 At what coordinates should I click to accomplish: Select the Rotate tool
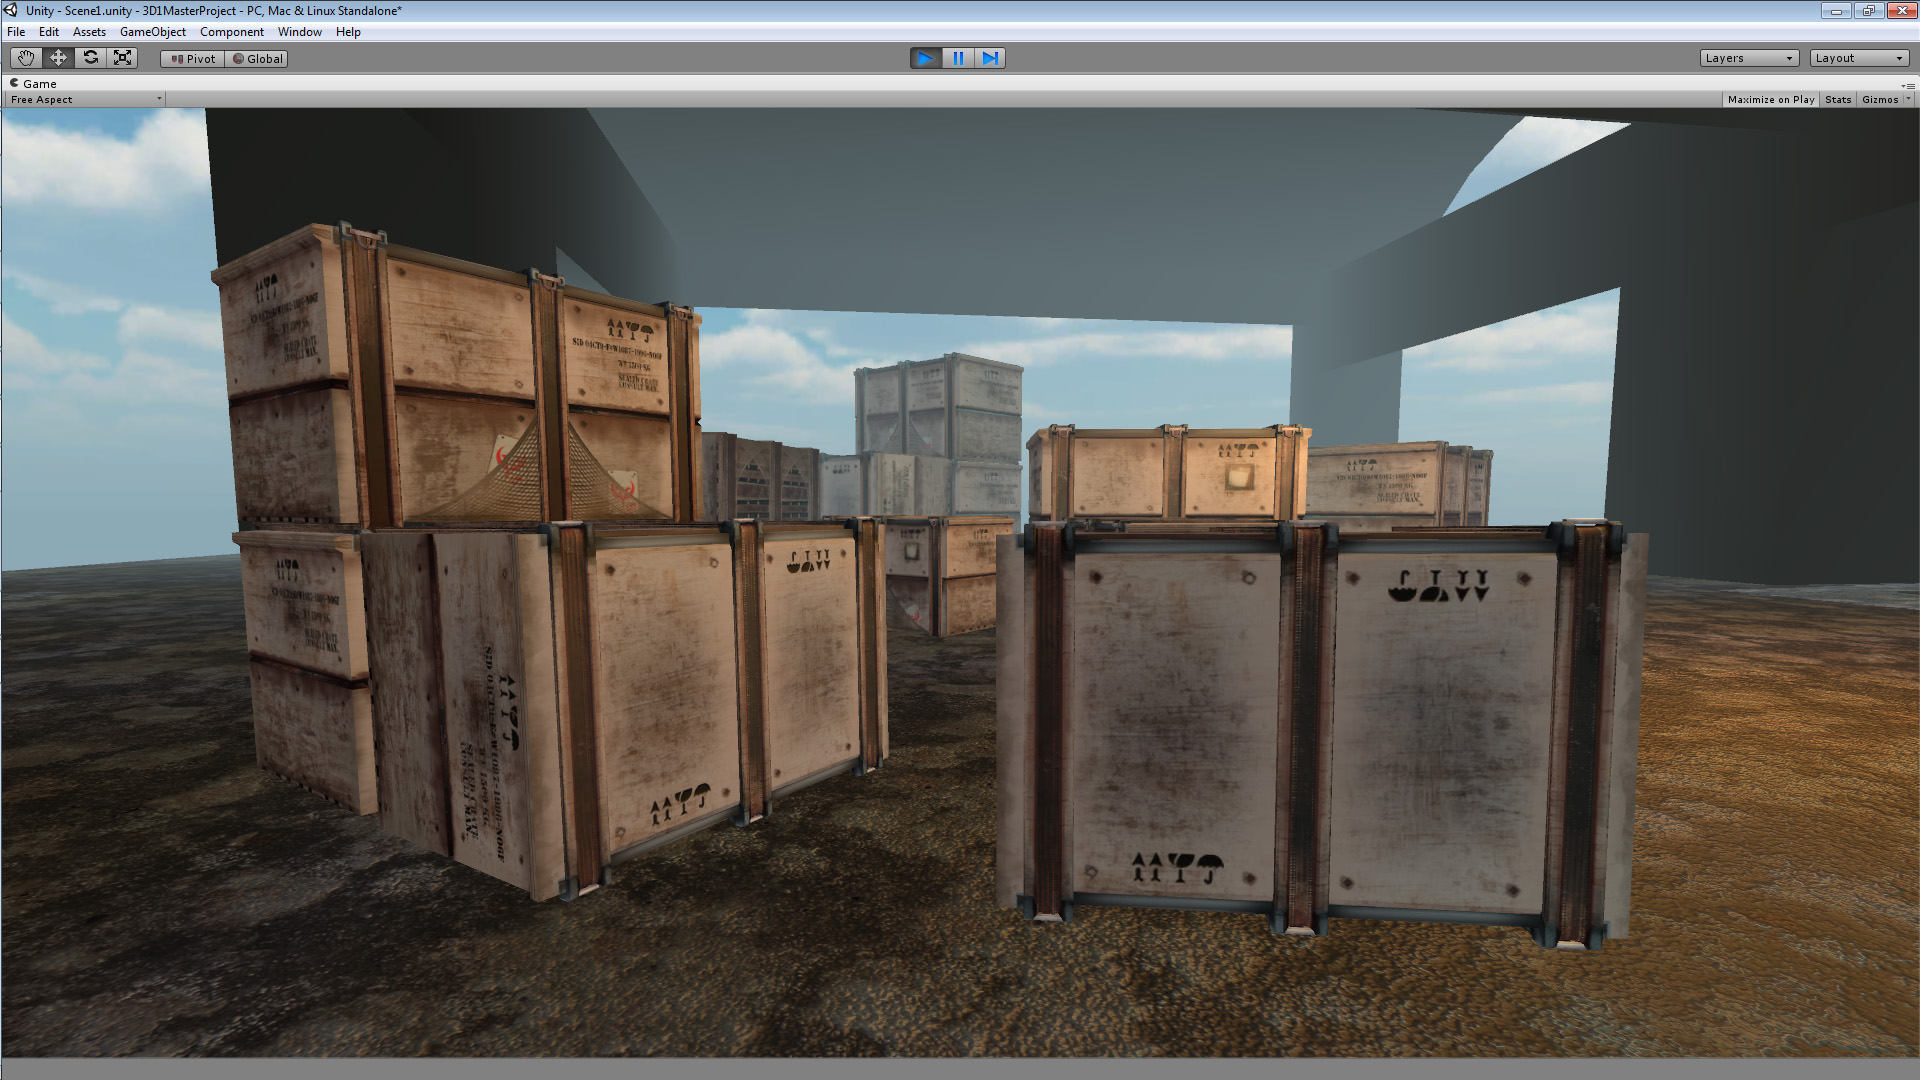pos(90,58)
